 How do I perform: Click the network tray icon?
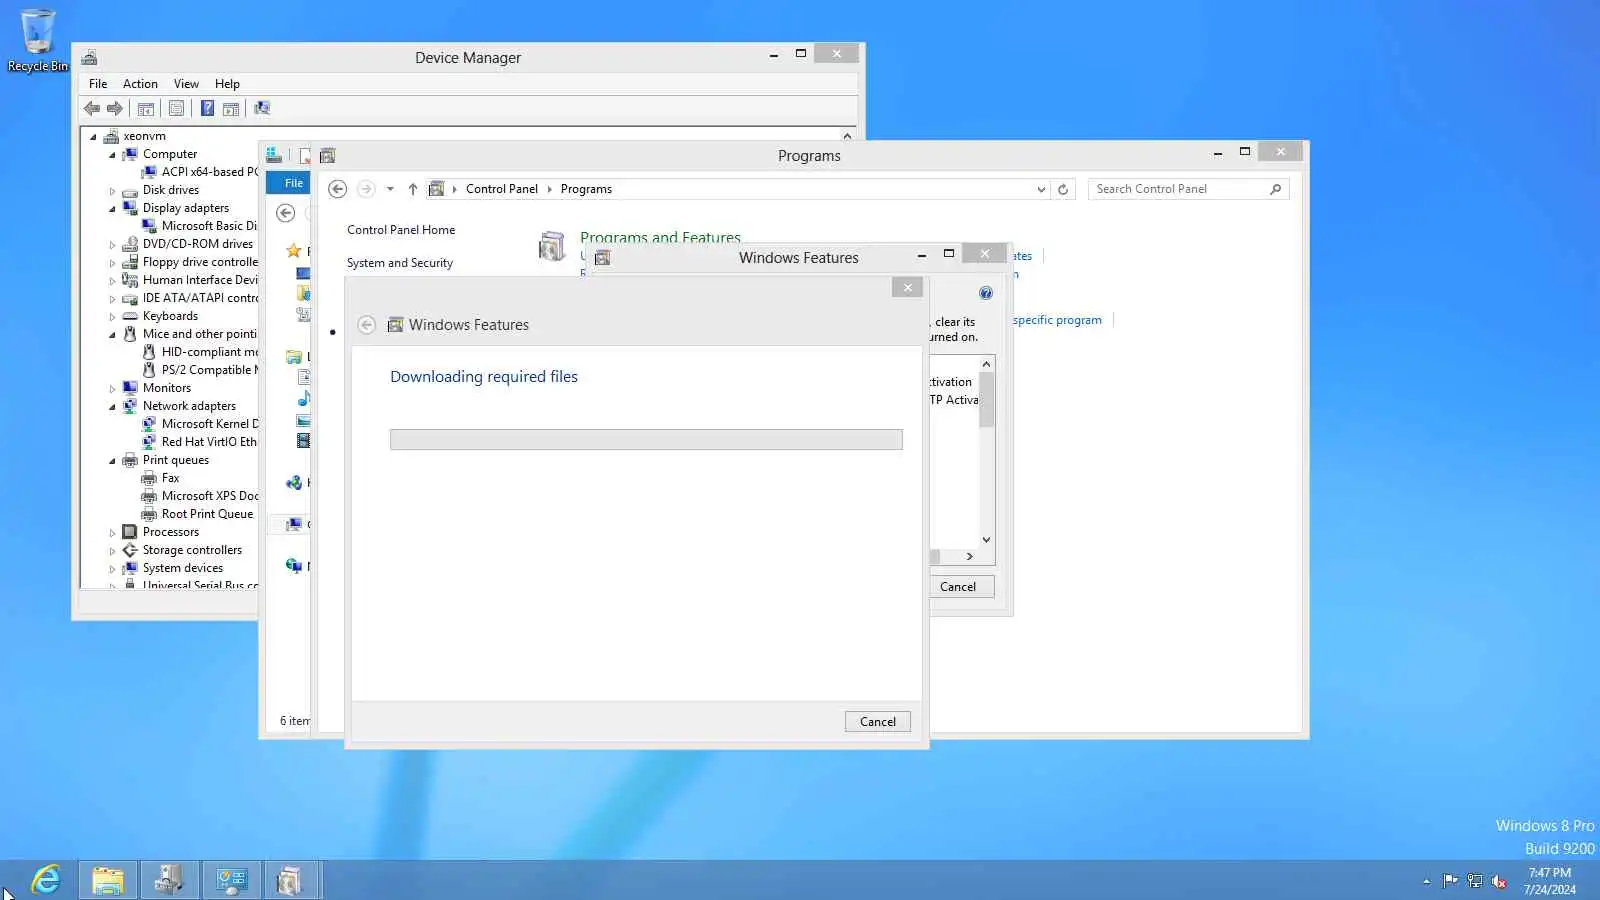(x=1475, y=881)
